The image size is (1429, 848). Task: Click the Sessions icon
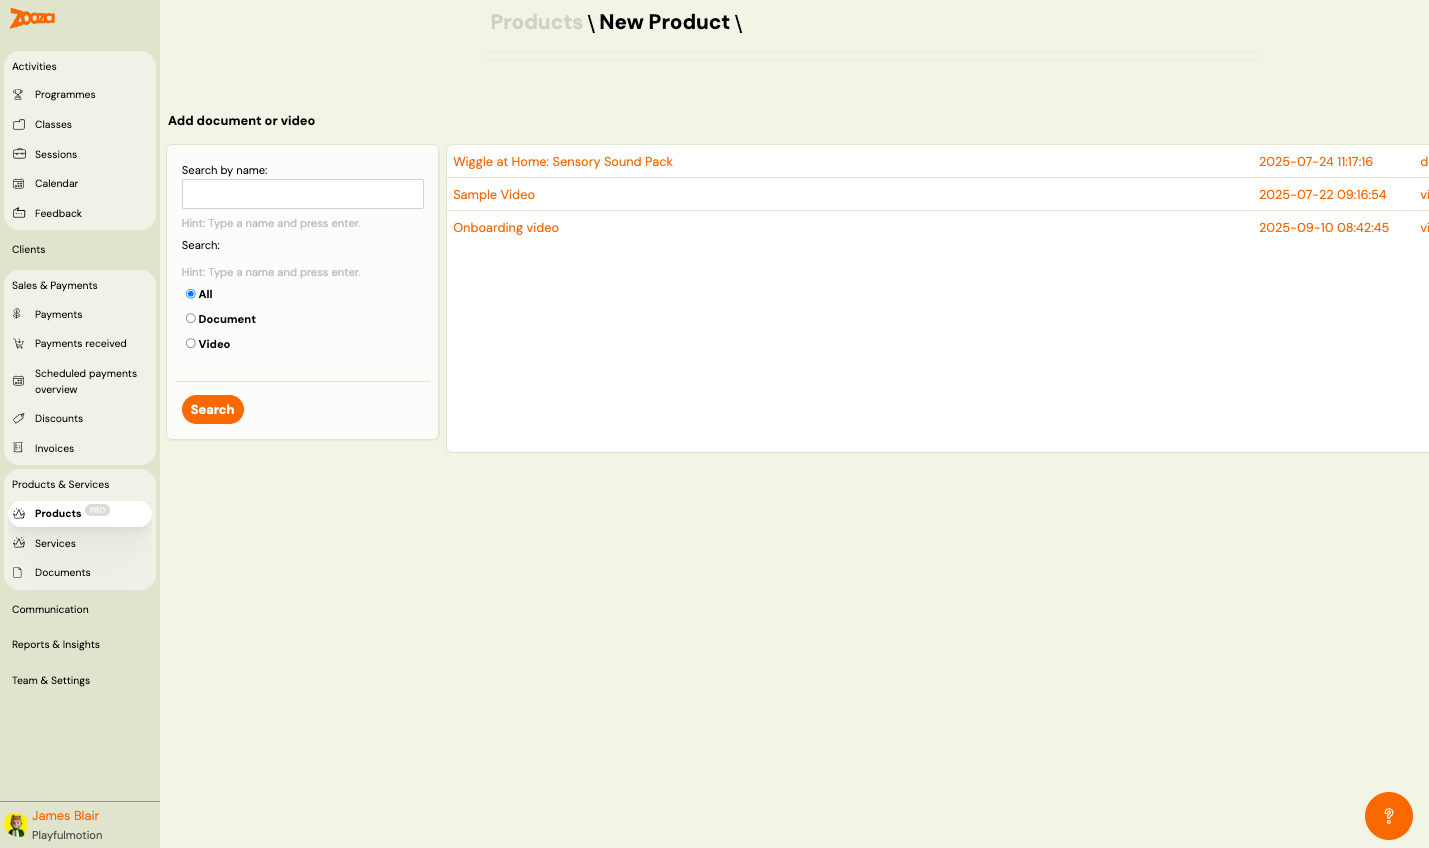(x=18, y=154)
